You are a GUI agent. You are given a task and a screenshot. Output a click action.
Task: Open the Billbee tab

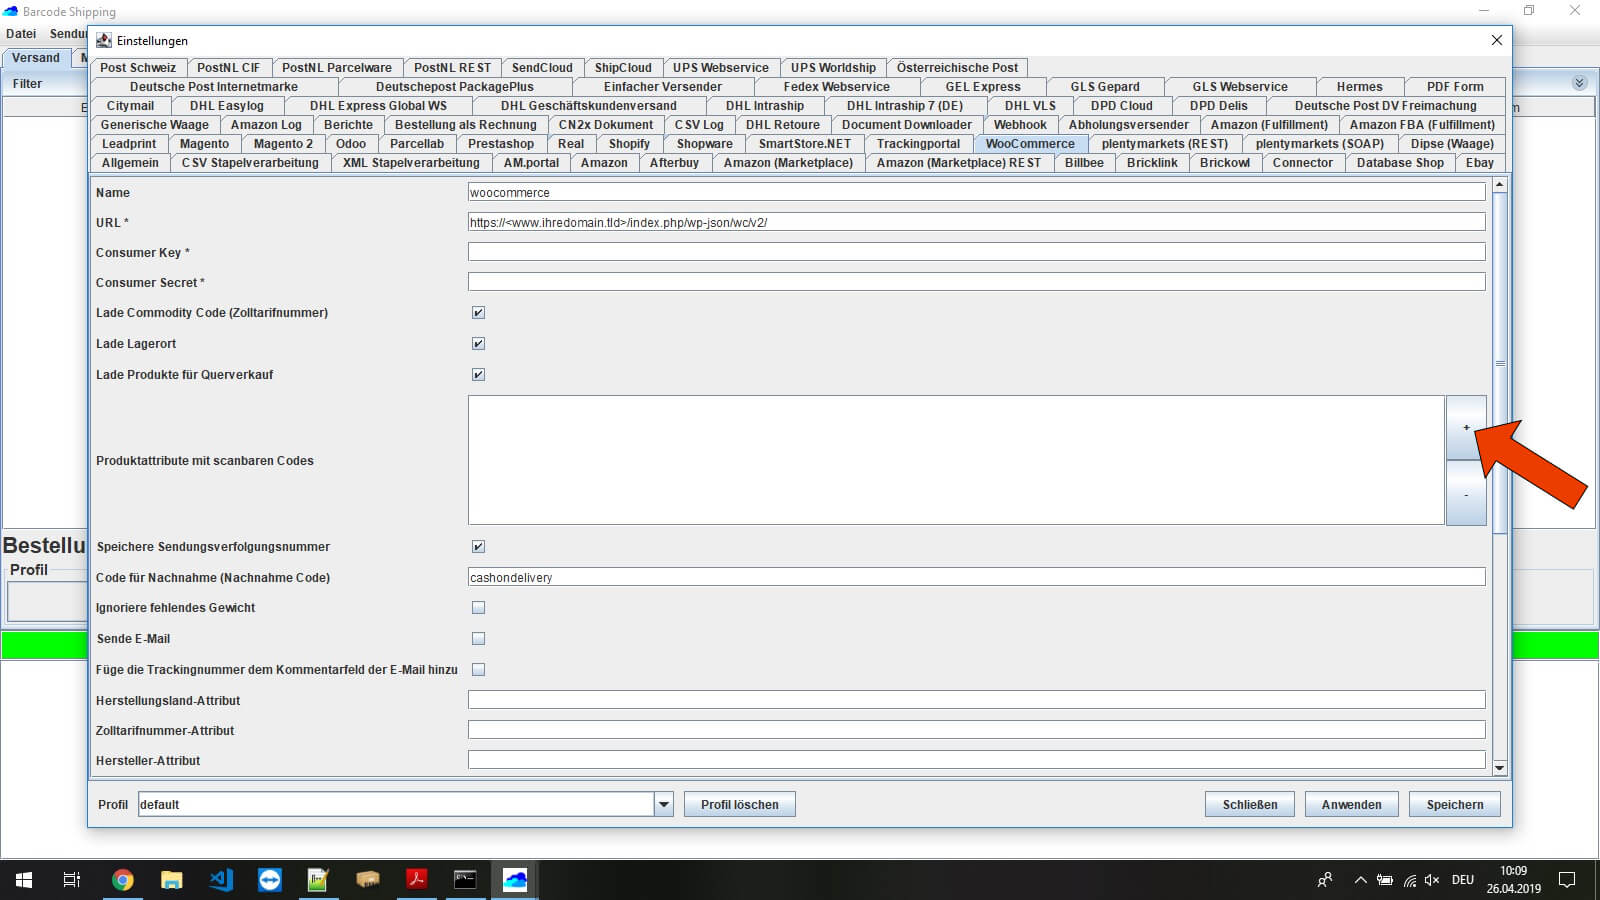[1084, 163]
